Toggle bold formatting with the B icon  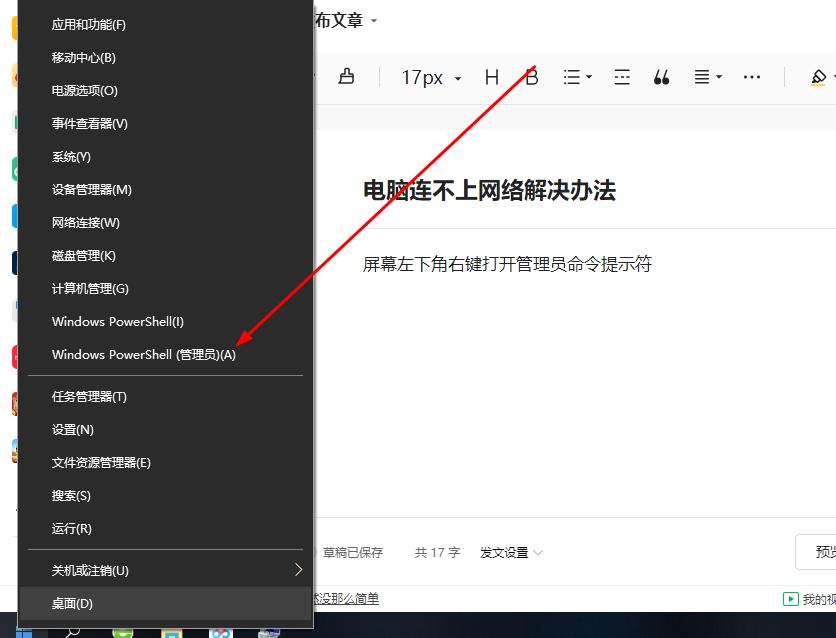pos(531,77)
